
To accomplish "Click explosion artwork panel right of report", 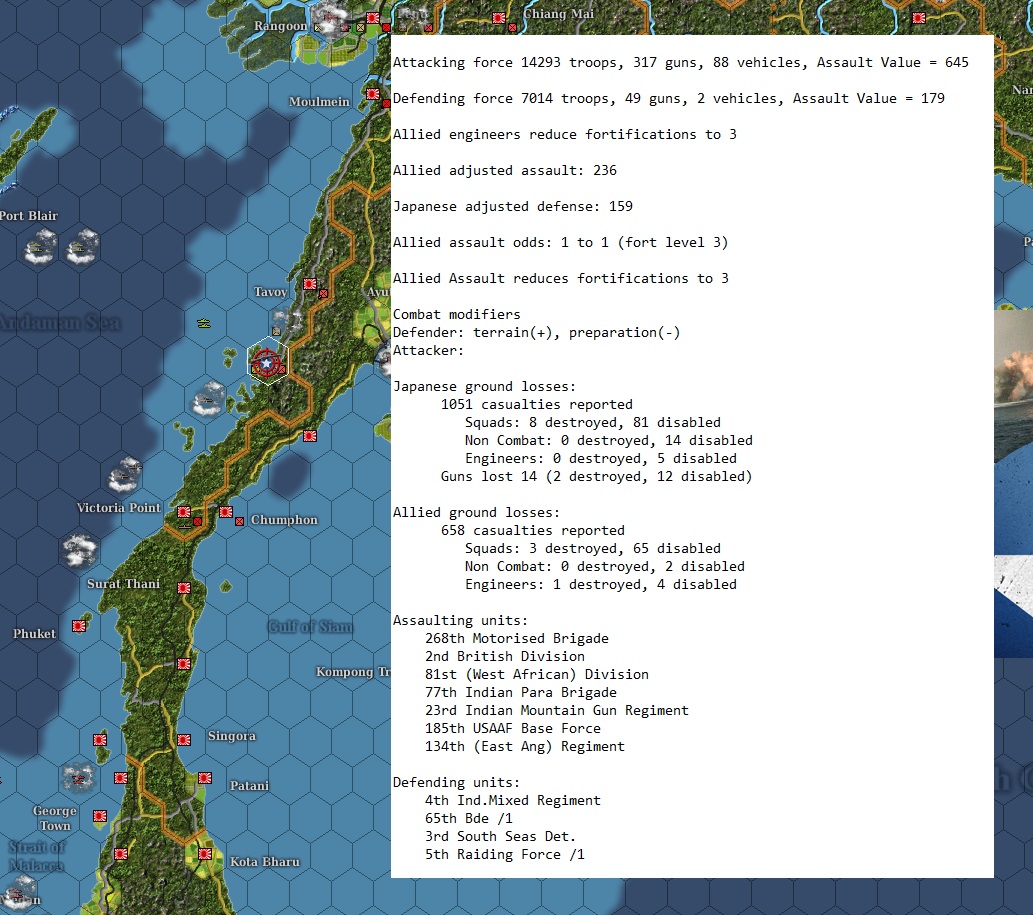I will point(1013,484).
